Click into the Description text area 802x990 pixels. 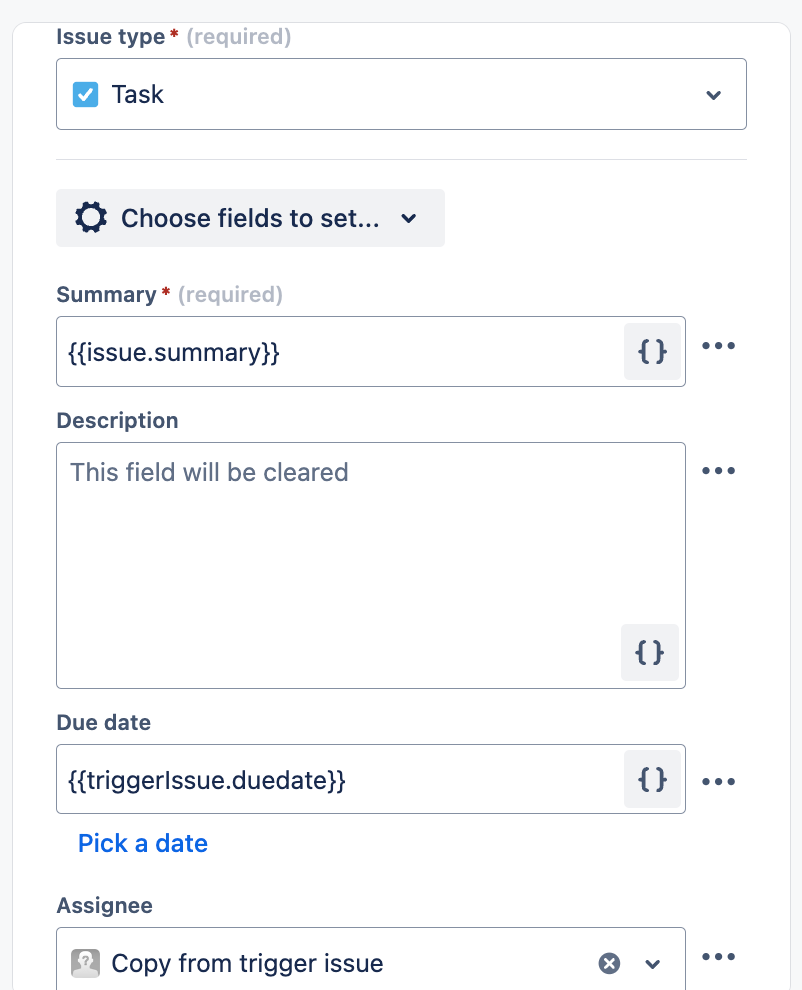click(x=340, y=560)
